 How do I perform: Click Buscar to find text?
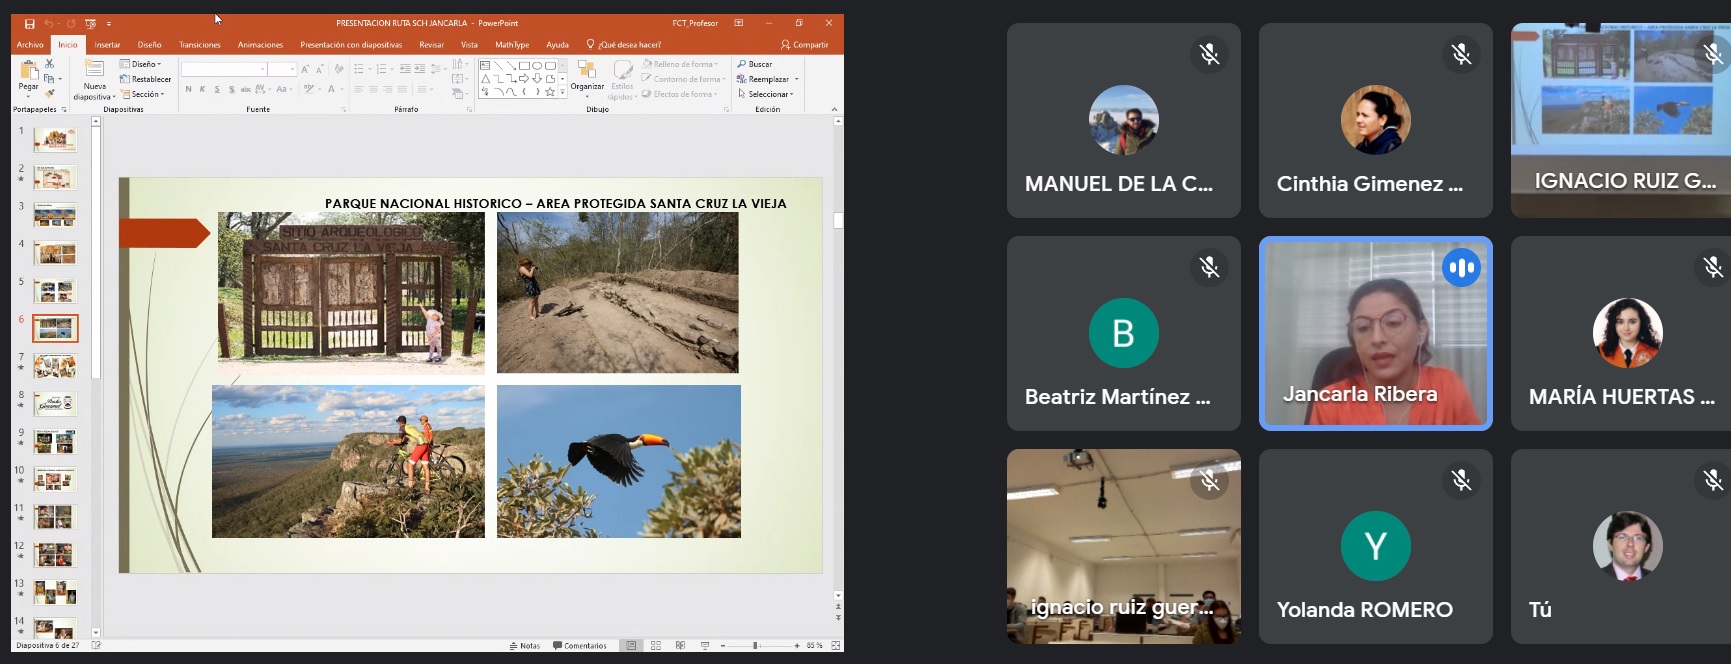tap(755, 64)
